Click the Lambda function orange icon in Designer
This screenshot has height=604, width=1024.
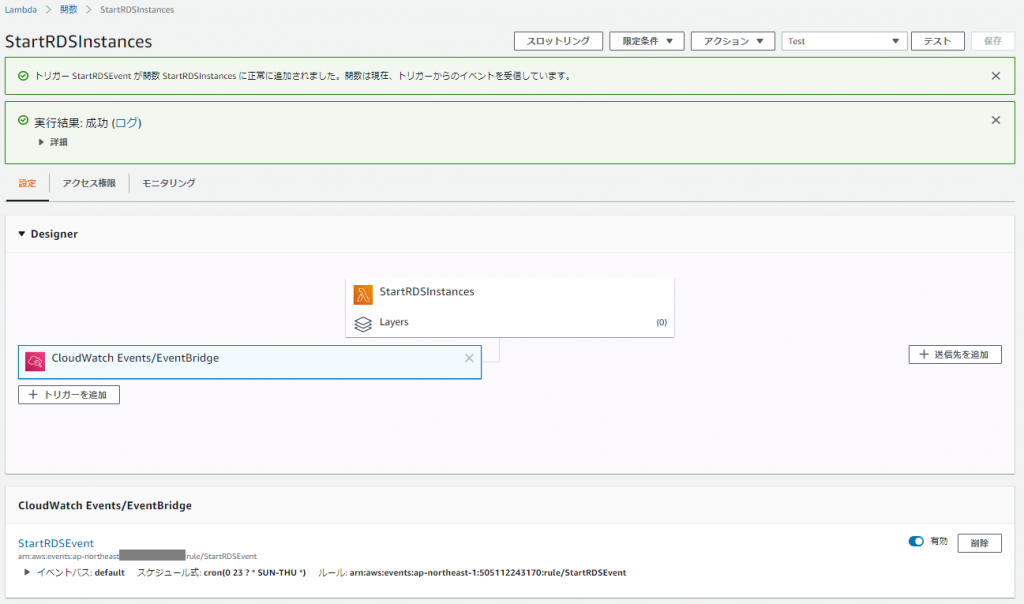click(x=363, y=294)
